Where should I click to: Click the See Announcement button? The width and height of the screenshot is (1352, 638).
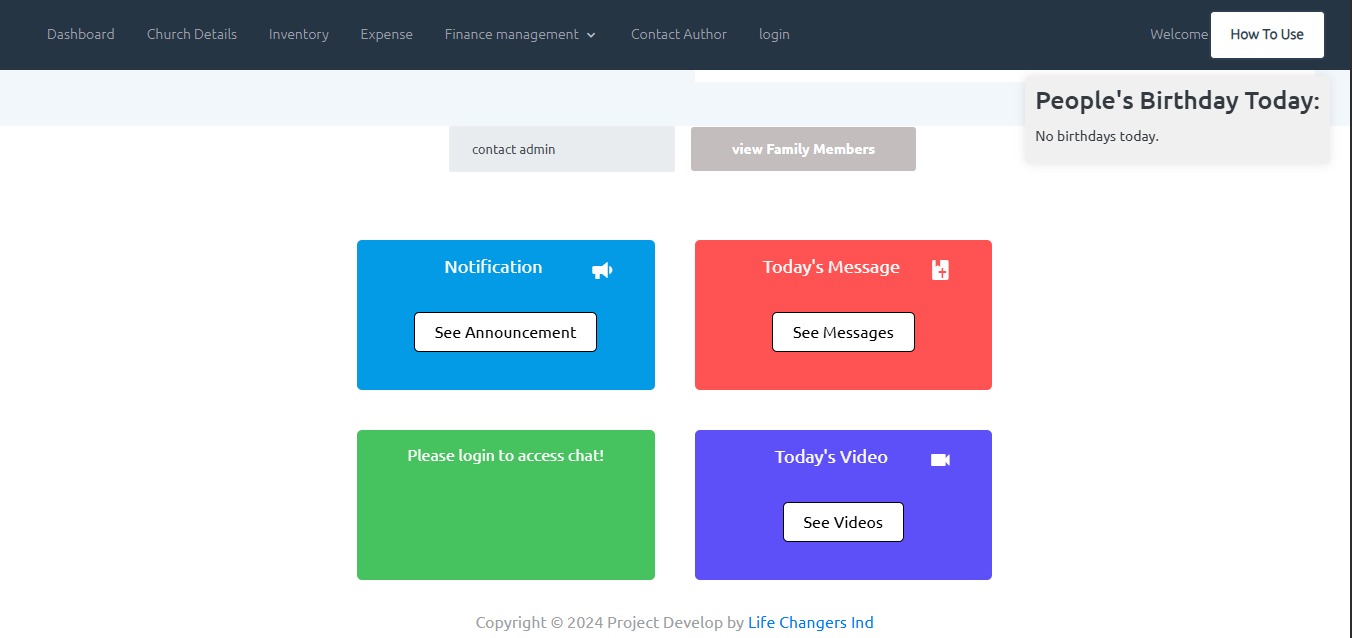[x=505, y=332]
